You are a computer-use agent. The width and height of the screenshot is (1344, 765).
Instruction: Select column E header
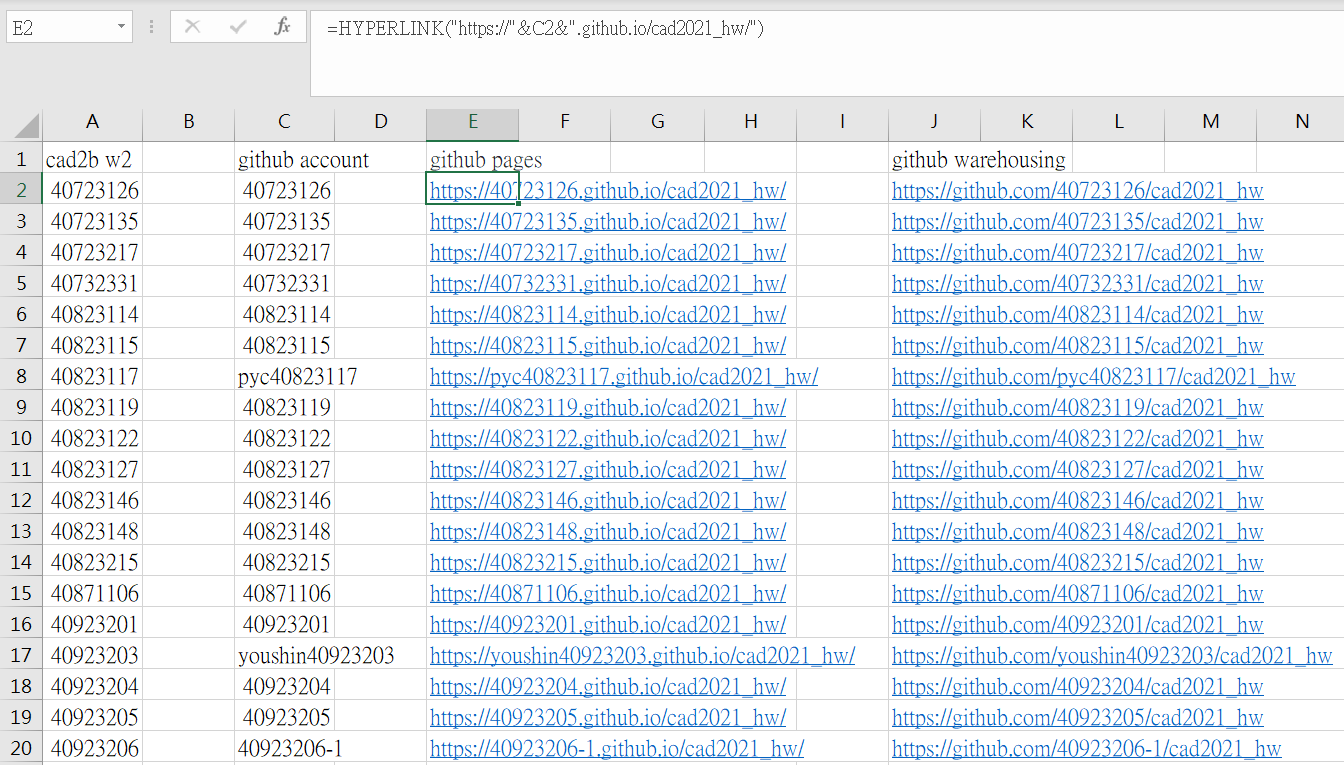coord(472,122)
